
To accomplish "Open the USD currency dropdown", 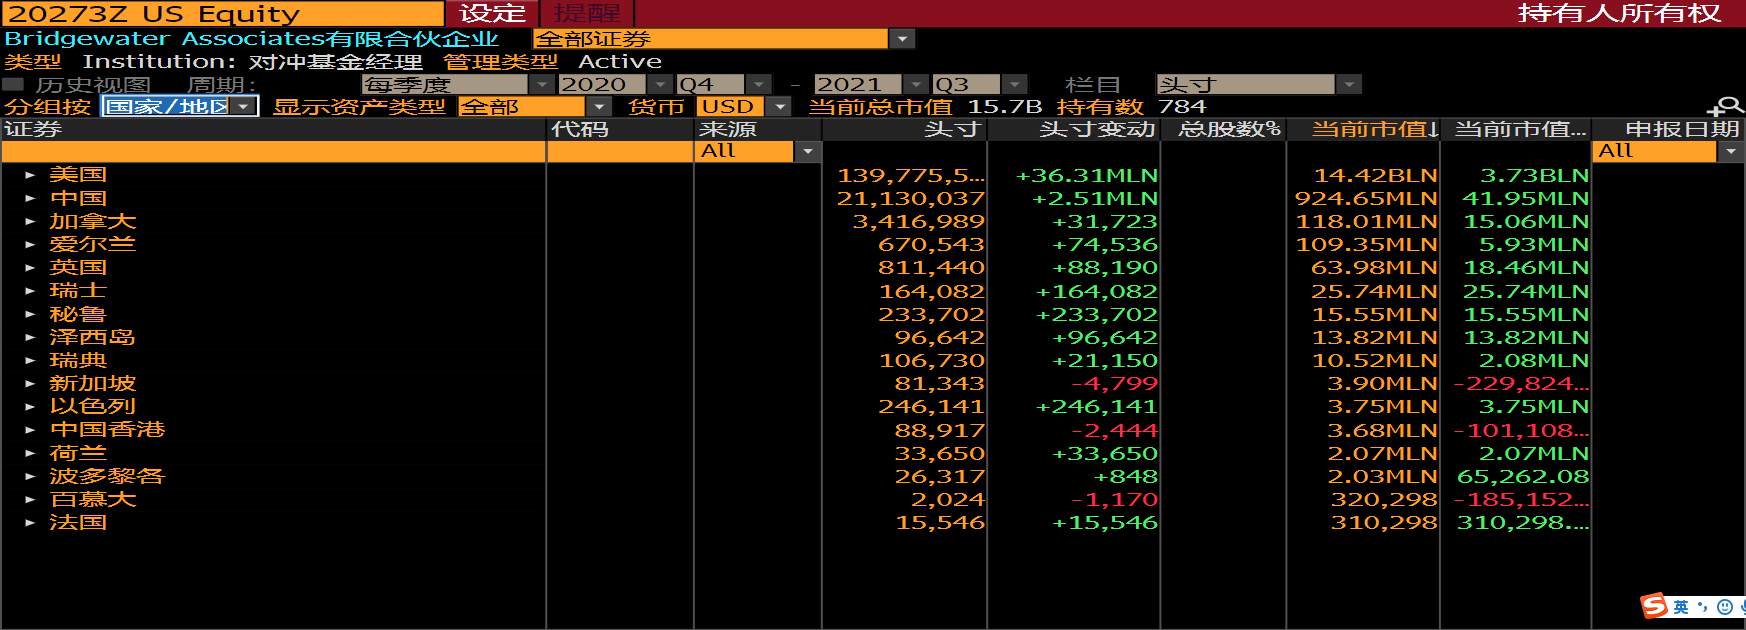I will pos(780,106).
